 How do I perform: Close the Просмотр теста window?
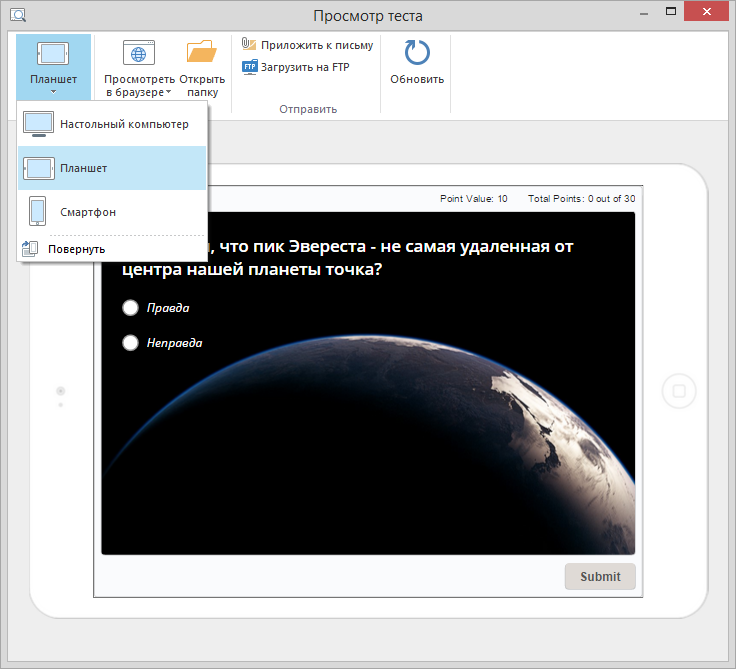(706, 12)
